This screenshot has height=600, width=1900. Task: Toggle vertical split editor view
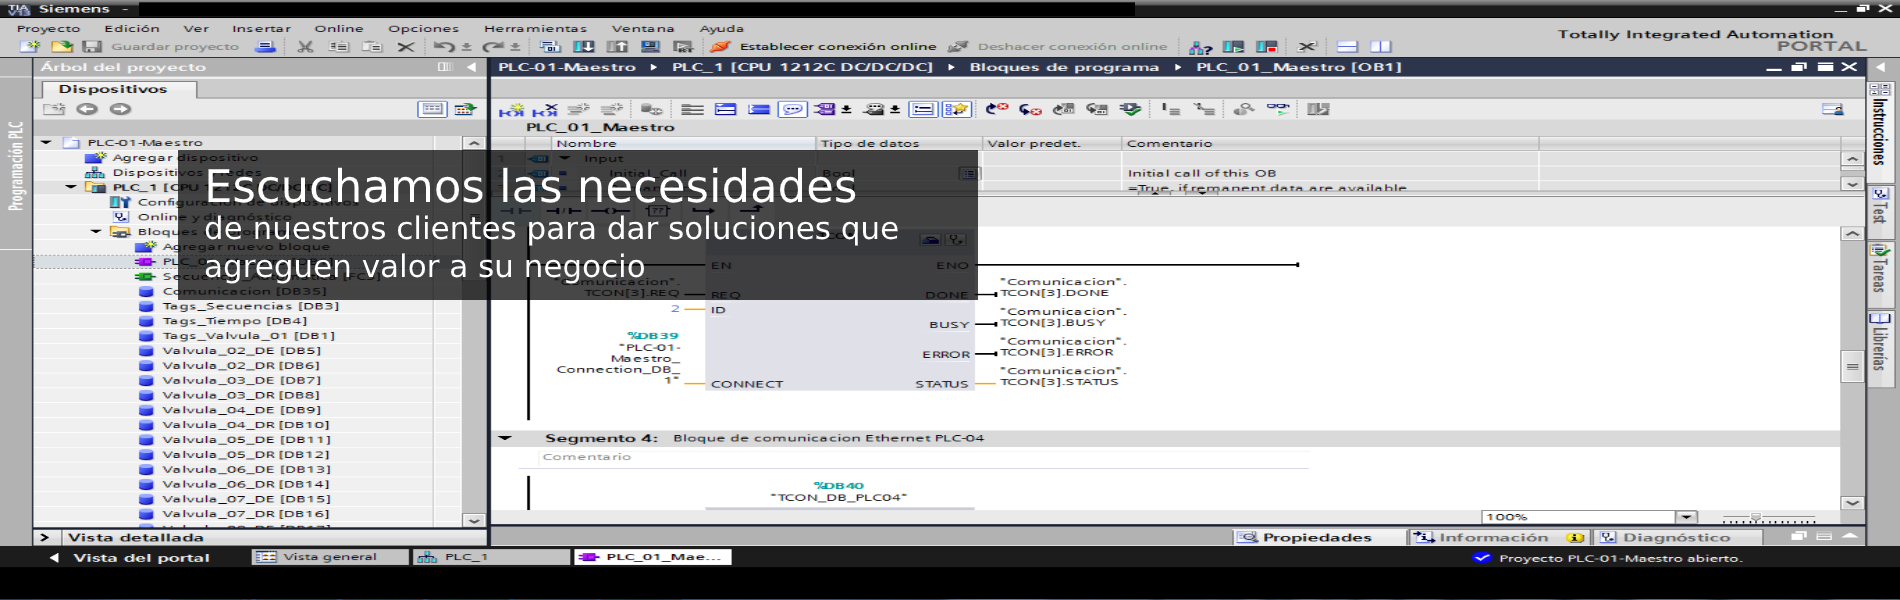click(1381, 47)
